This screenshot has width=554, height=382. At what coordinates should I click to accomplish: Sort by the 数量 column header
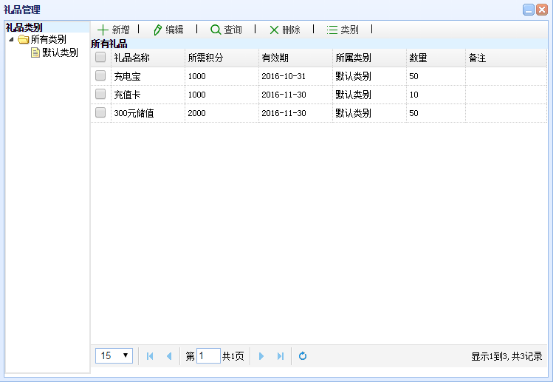click(x=436, y=58)
